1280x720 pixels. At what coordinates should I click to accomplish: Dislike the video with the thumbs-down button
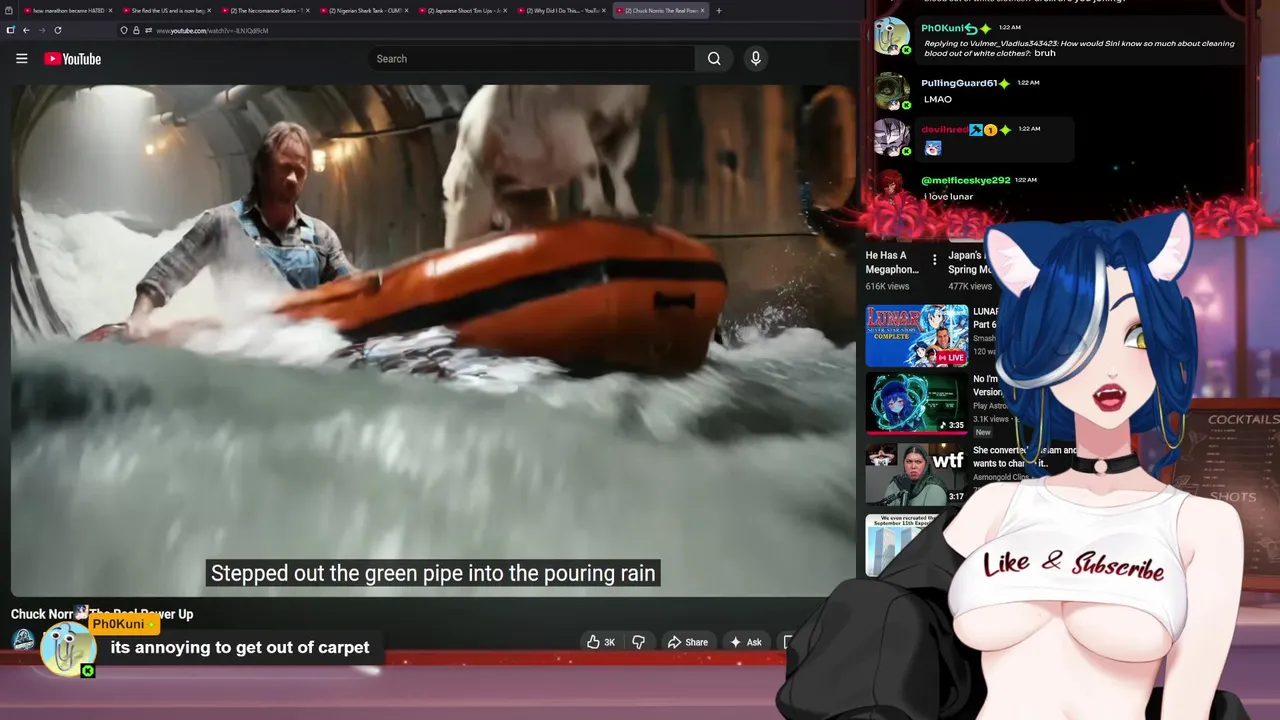click(x=638, y=642)
